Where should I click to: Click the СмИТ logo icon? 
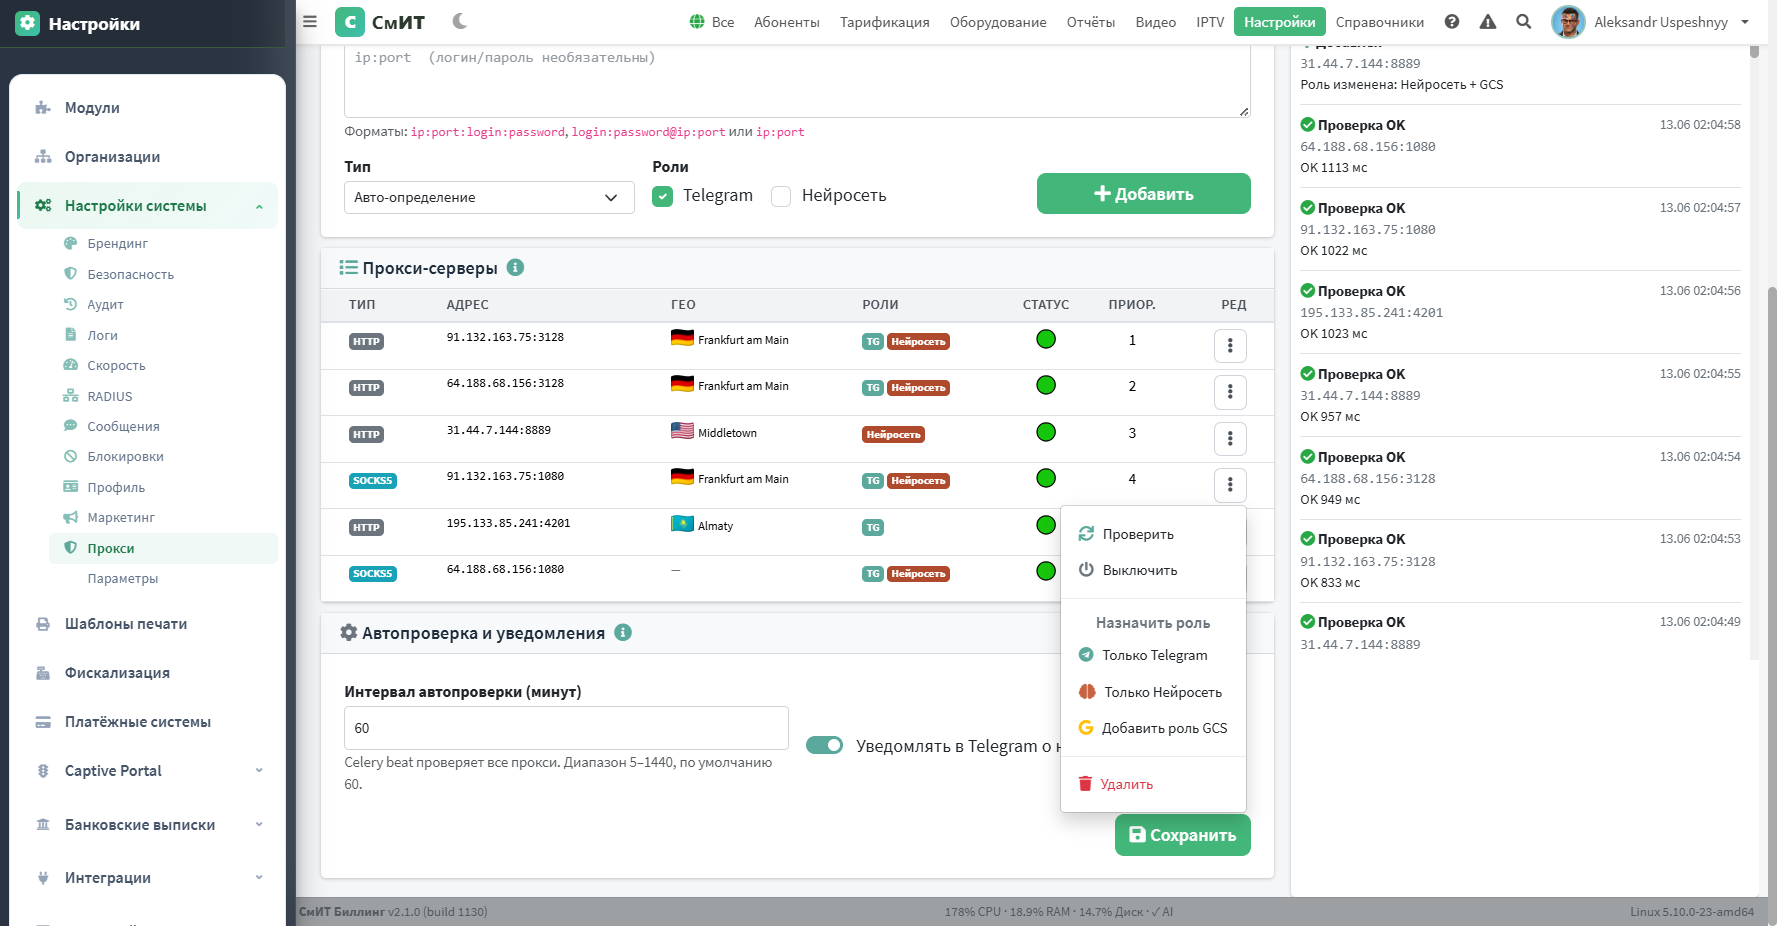pyautogui.click(x=349, y=22)
